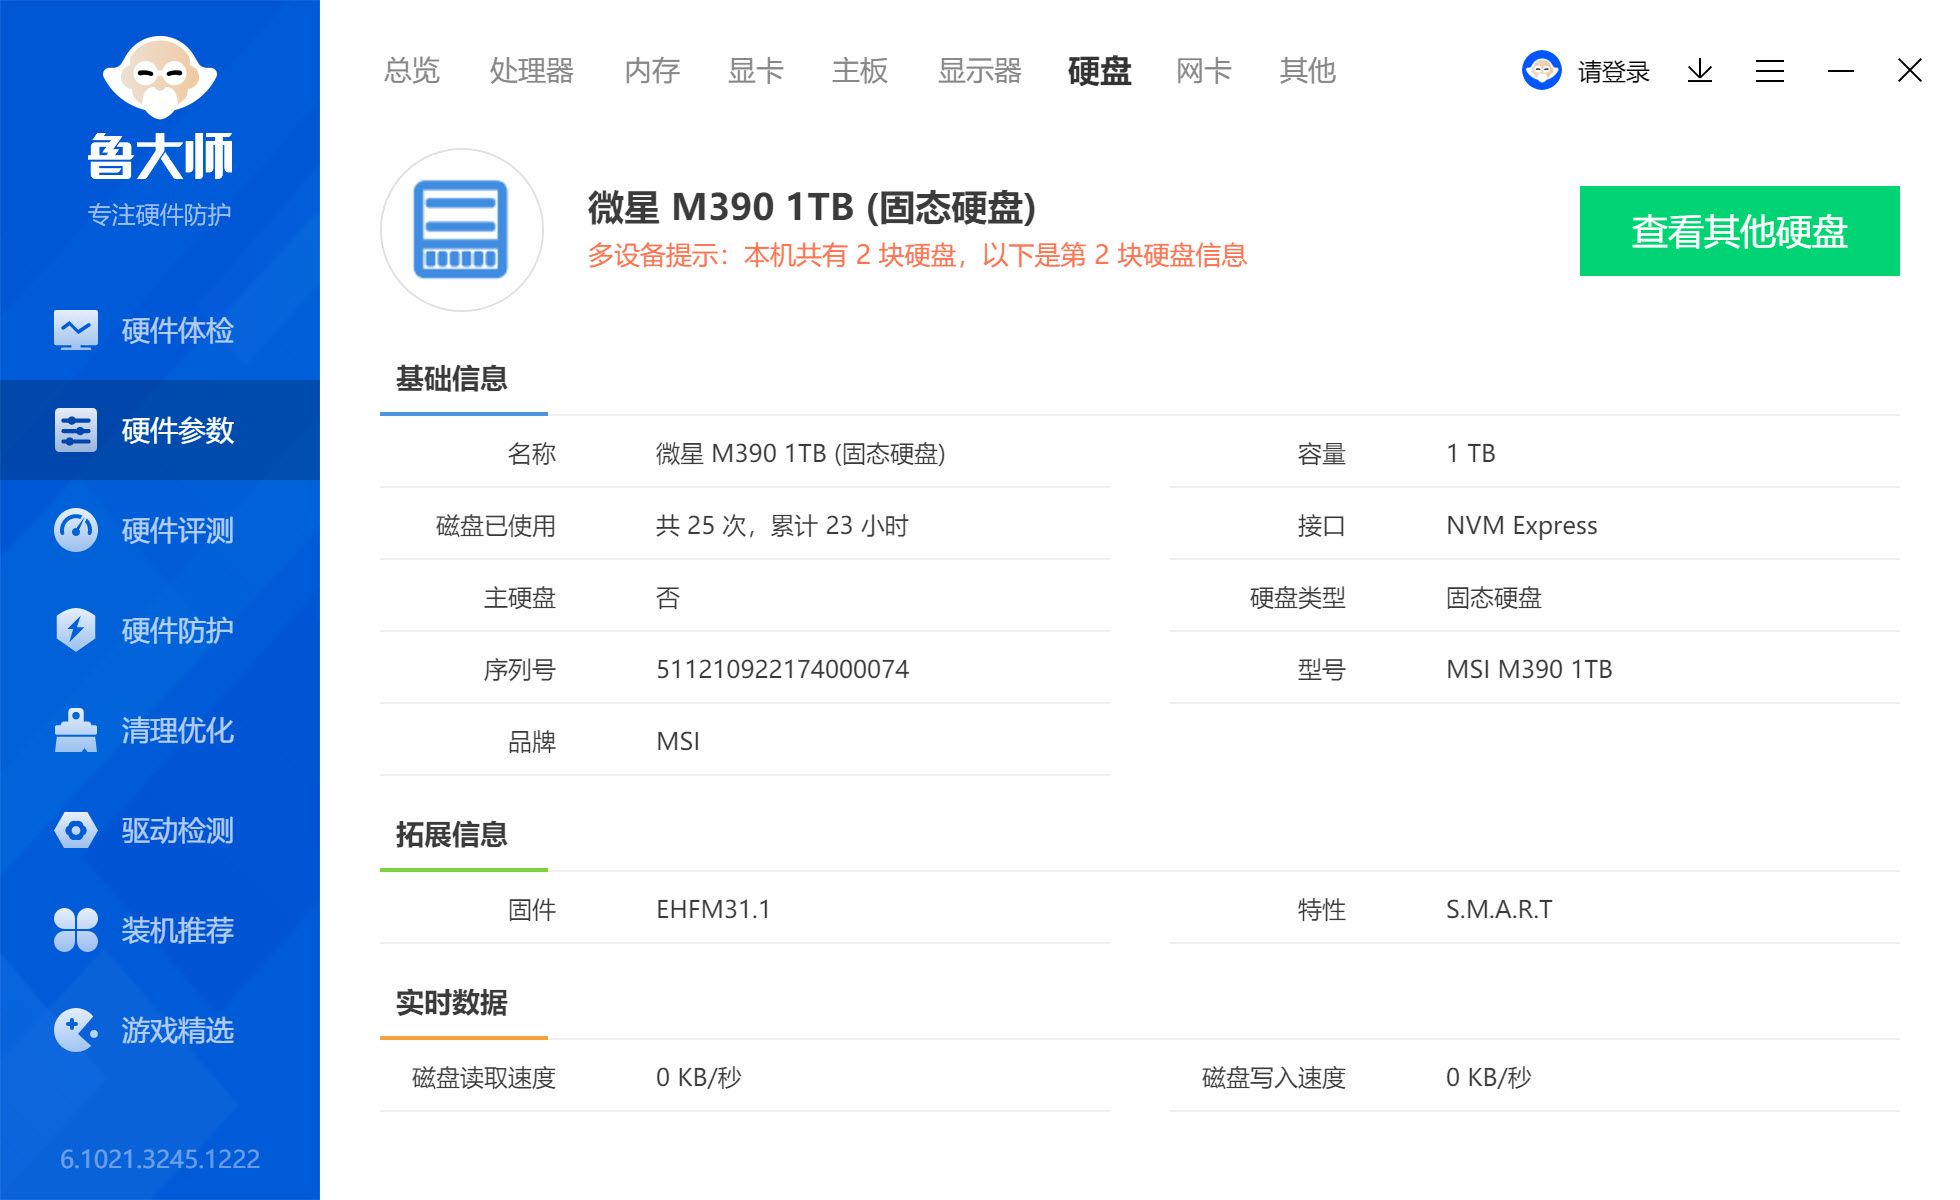1960x1200 pixels.
Task: Open the 清理优化 cleanup tool
Action: click(x=160, y=730)
